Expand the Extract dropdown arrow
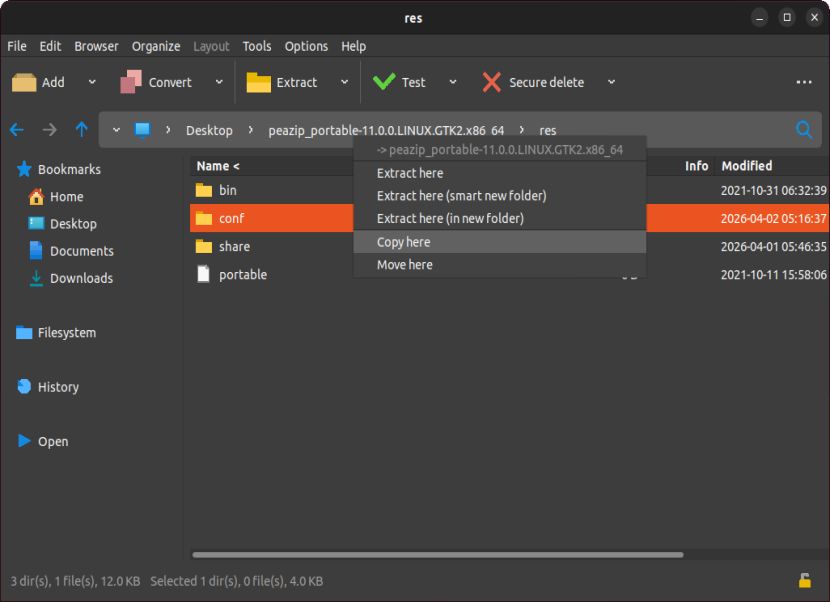 tap(345, 82)
